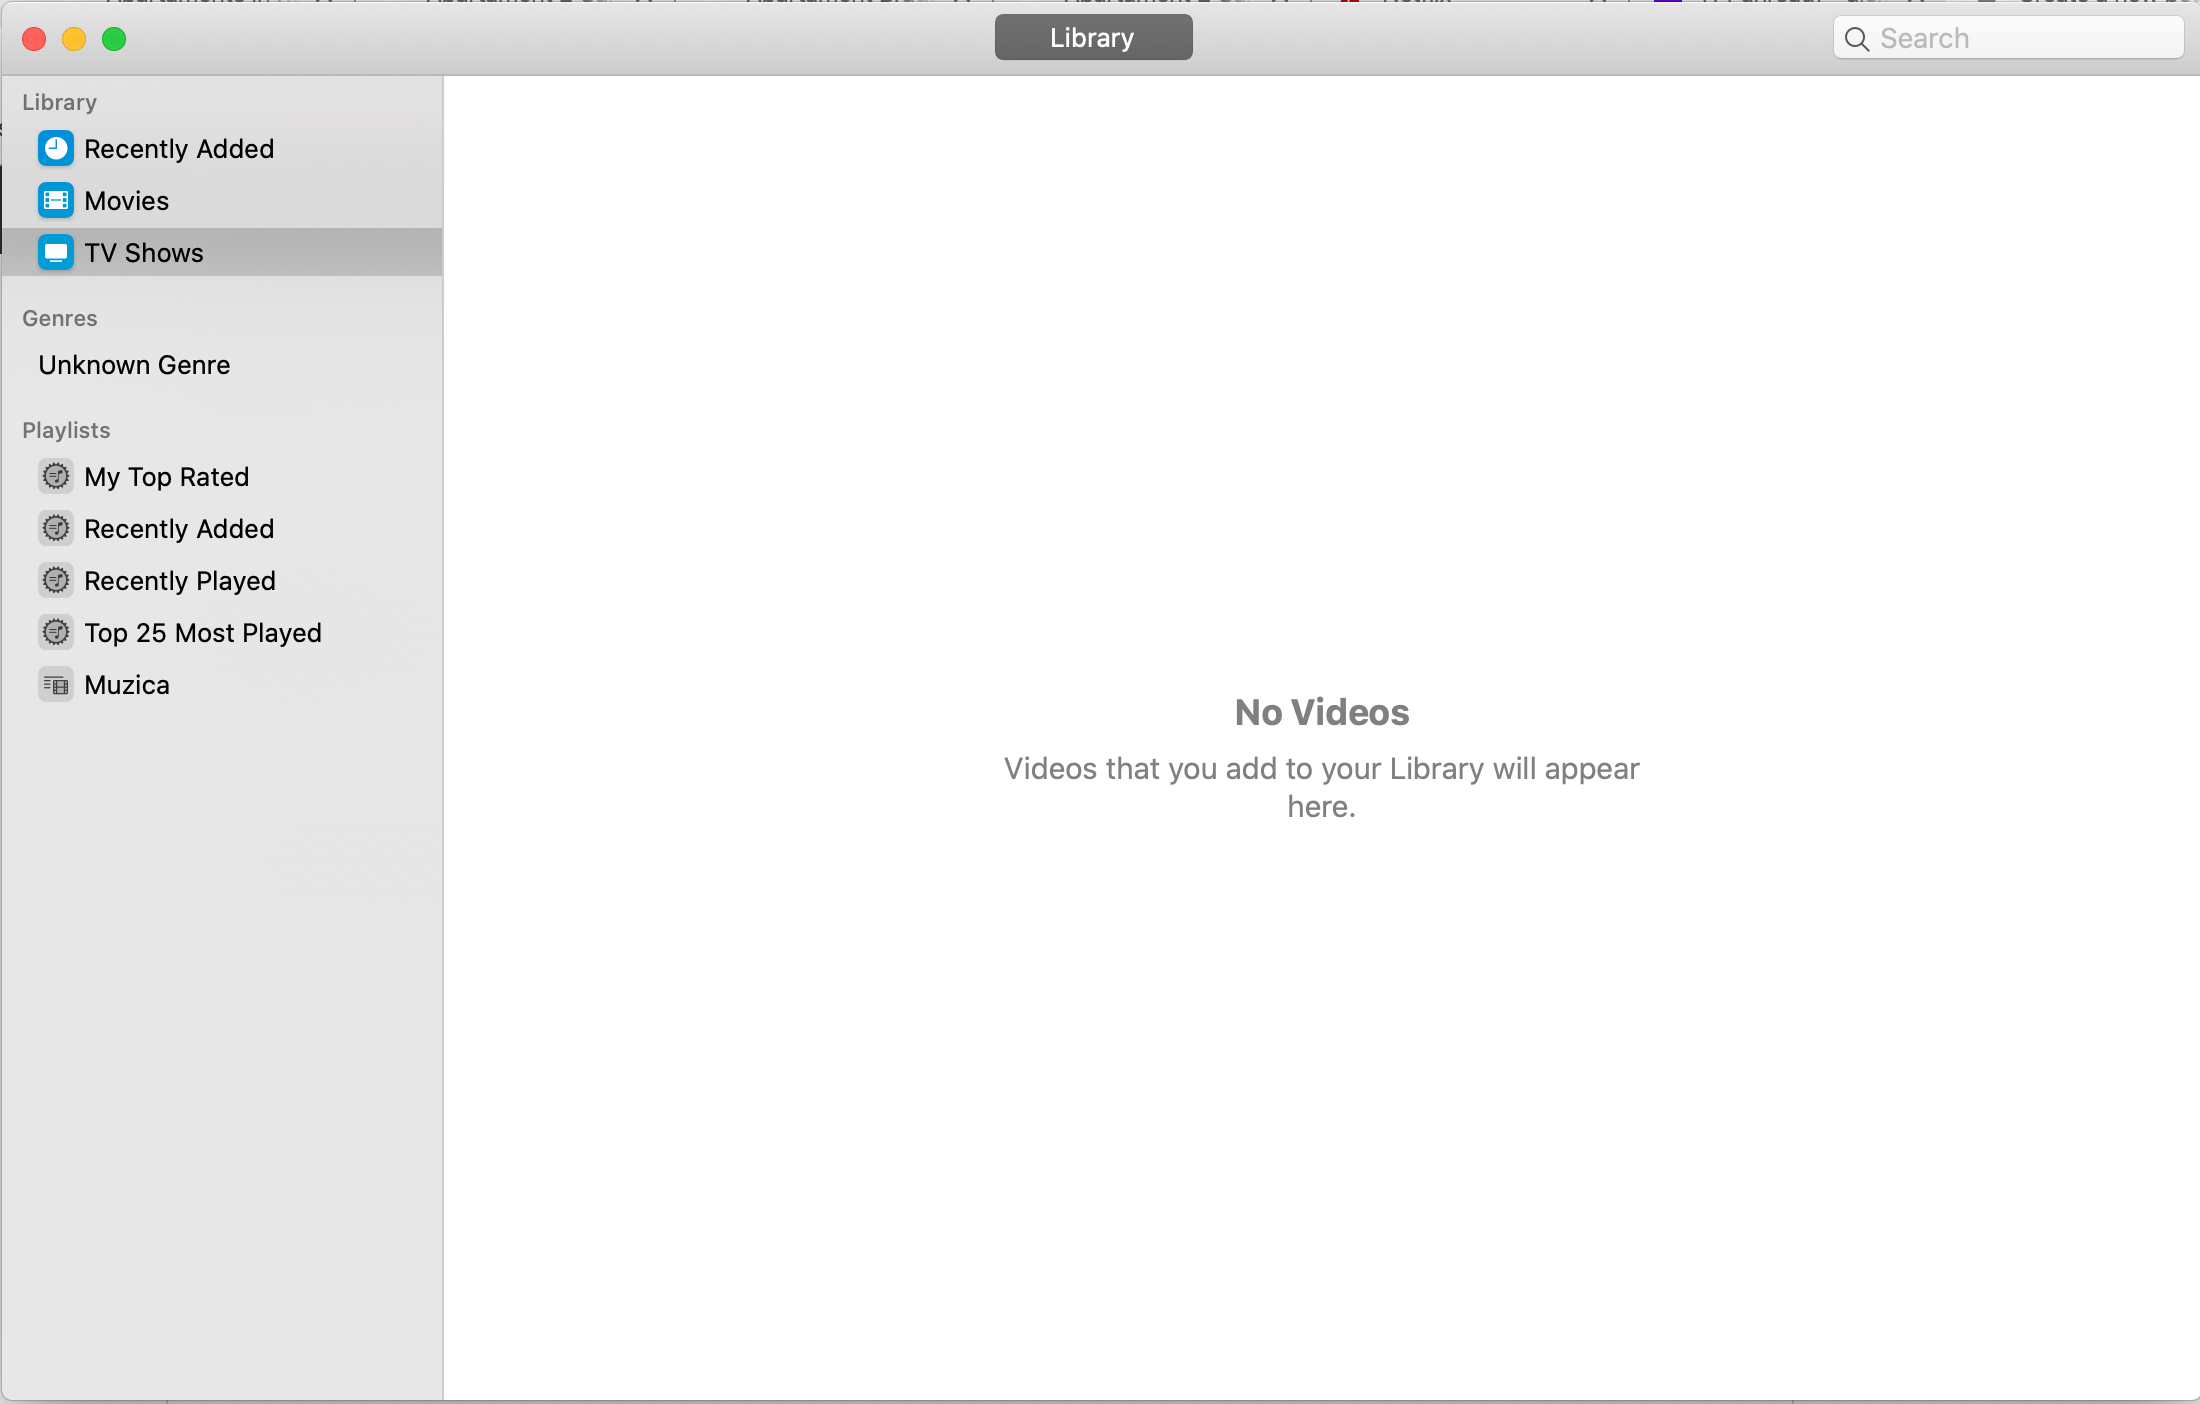Click the Muzica playlist icon
The height and width of the screenshot is (1404, 2200).
coord(56,685)
